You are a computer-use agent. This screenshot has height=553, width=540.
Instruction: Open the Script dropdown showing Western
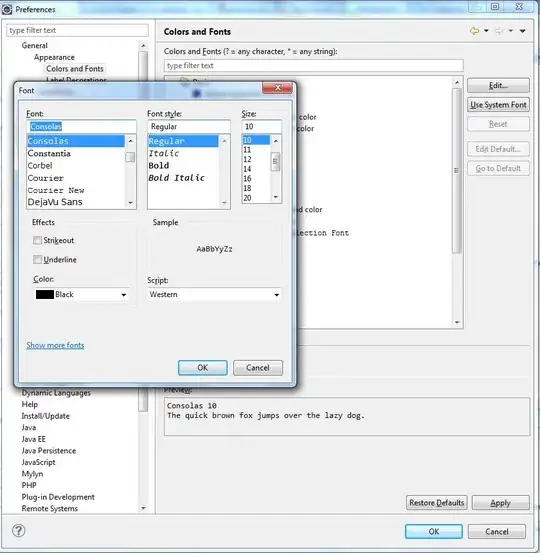pyautogui.click(x=214, y=294)
